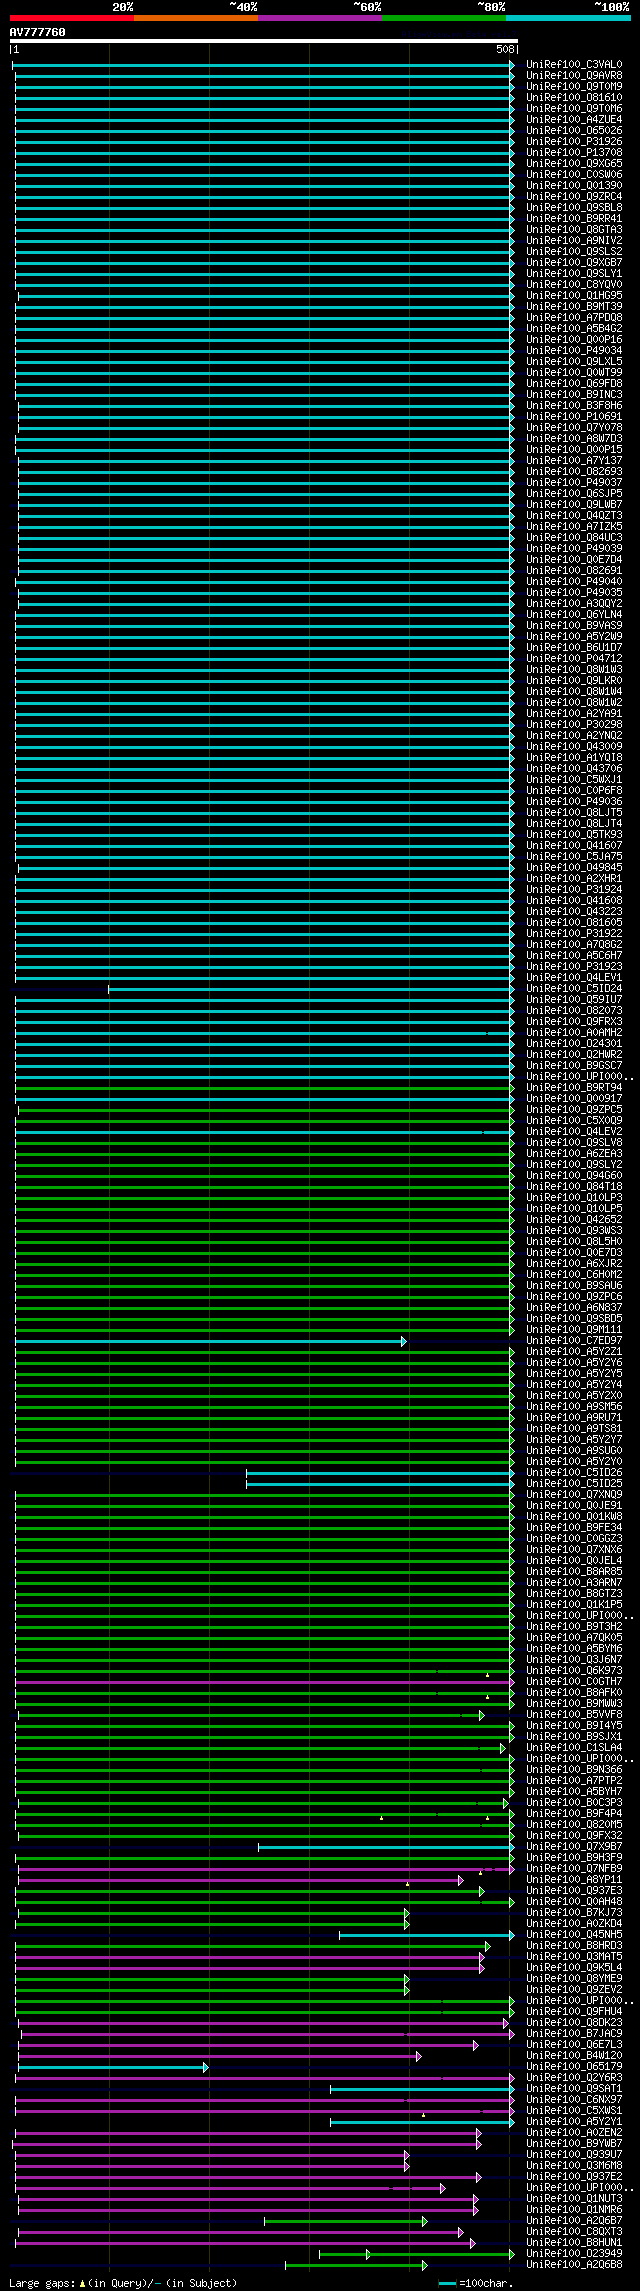The height and width of the screenshot is (2291, 640).
Task: Click the cyan alignment bar for Q45NH5
Action: click(x=427, y=1935)
